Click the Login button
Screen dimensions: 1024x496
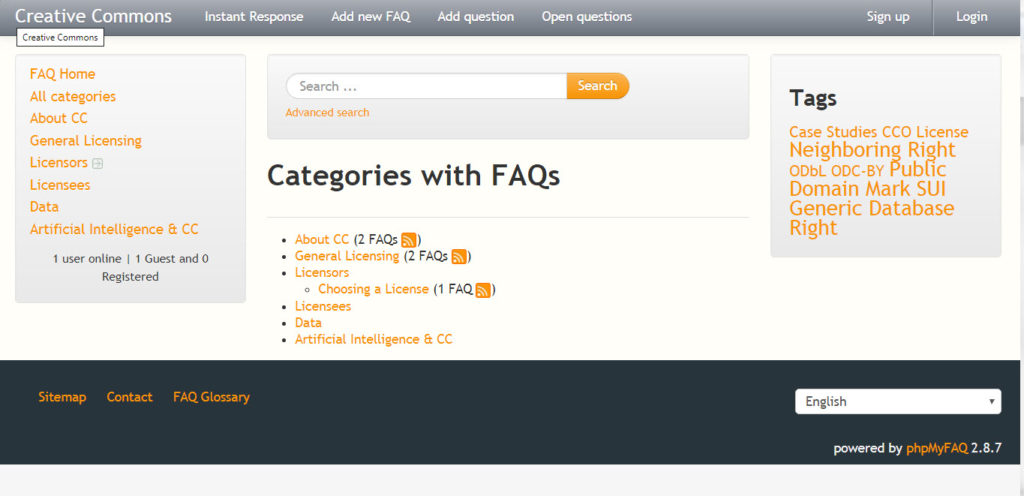click(971, 17)
